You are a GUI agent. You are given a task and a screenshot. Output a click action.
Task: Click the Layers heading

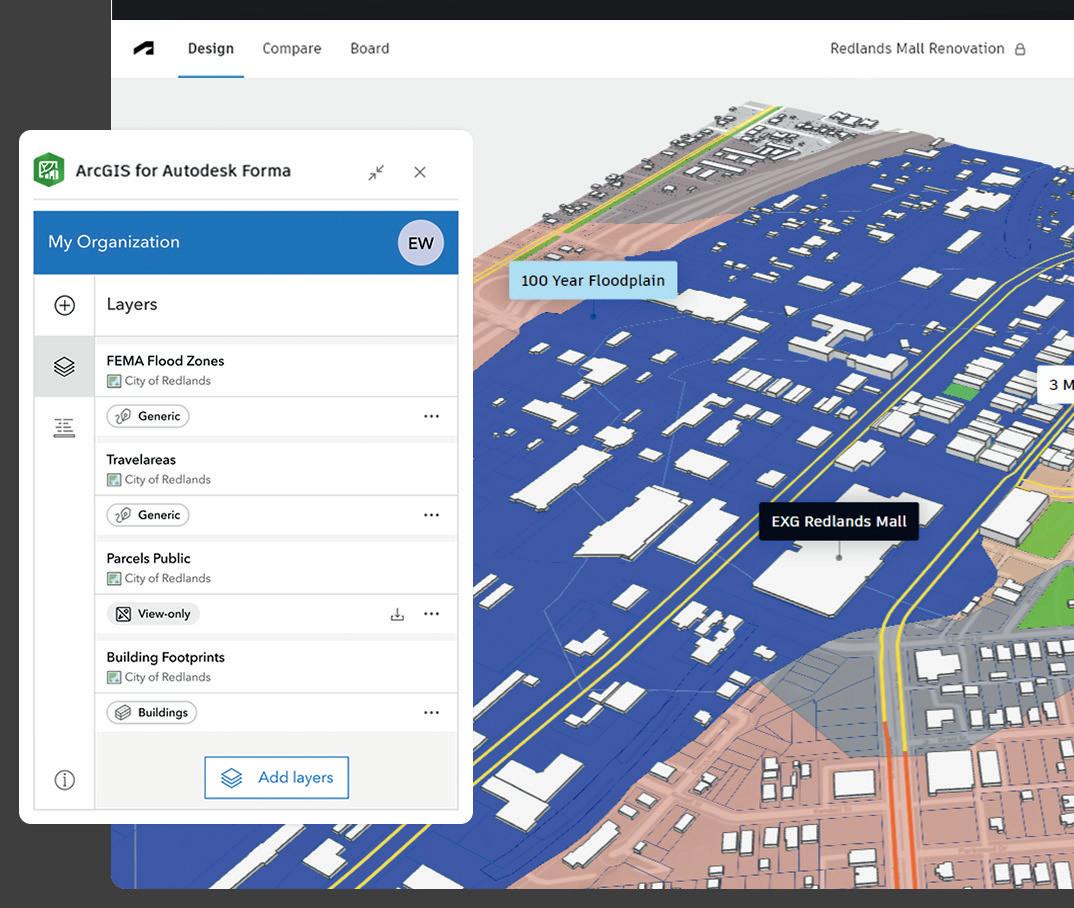click(x=132, y=304)
